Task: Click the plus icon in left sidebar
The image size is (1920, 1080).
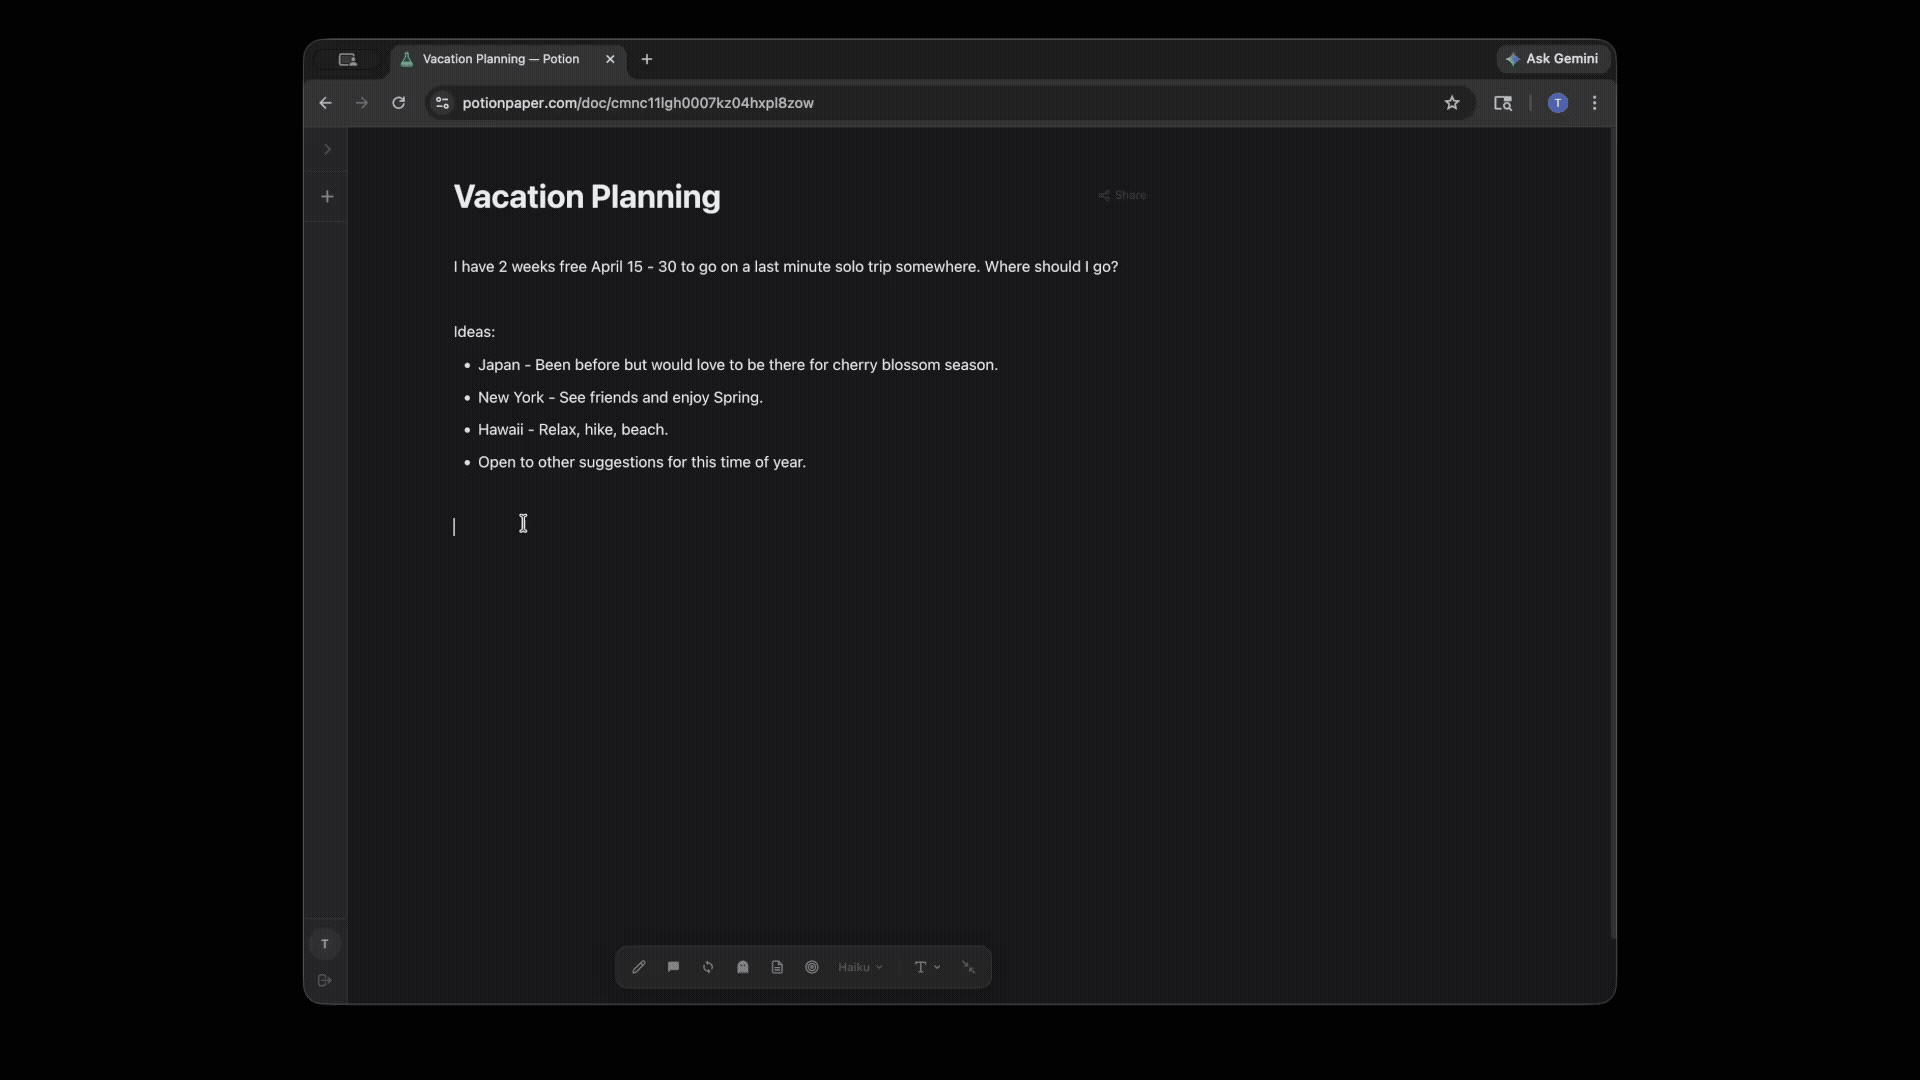Action: [327, 197]
